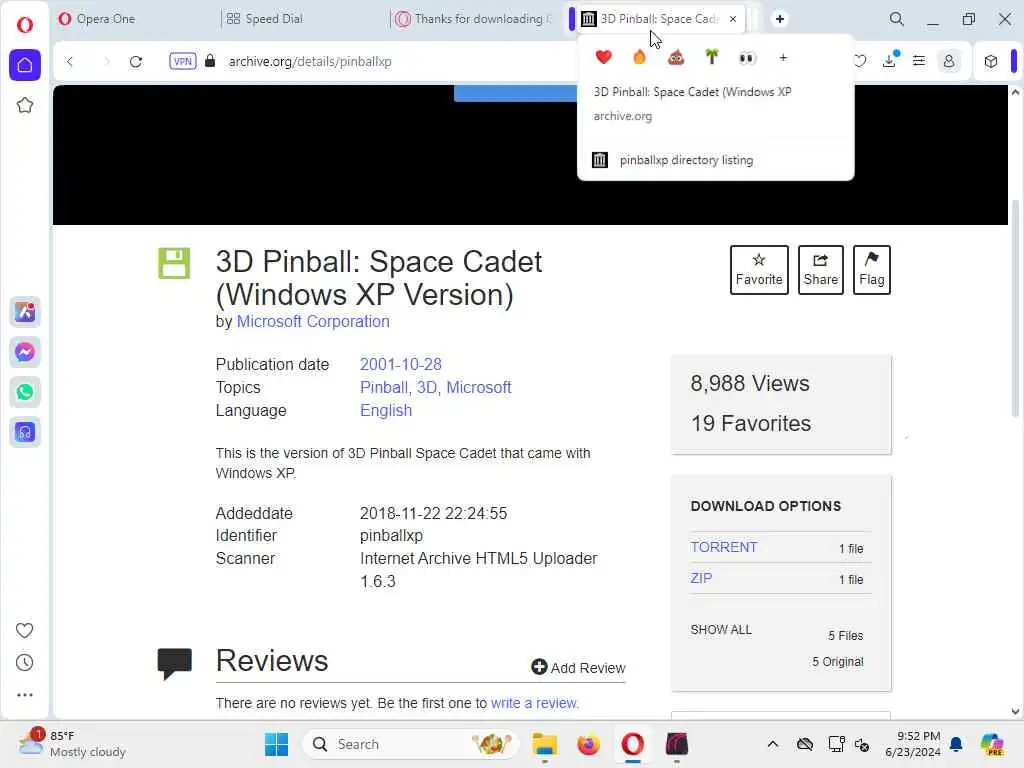Add another emoji with plus in popup
This screenshot has height=768, width=1024.
tap(783, 58)
